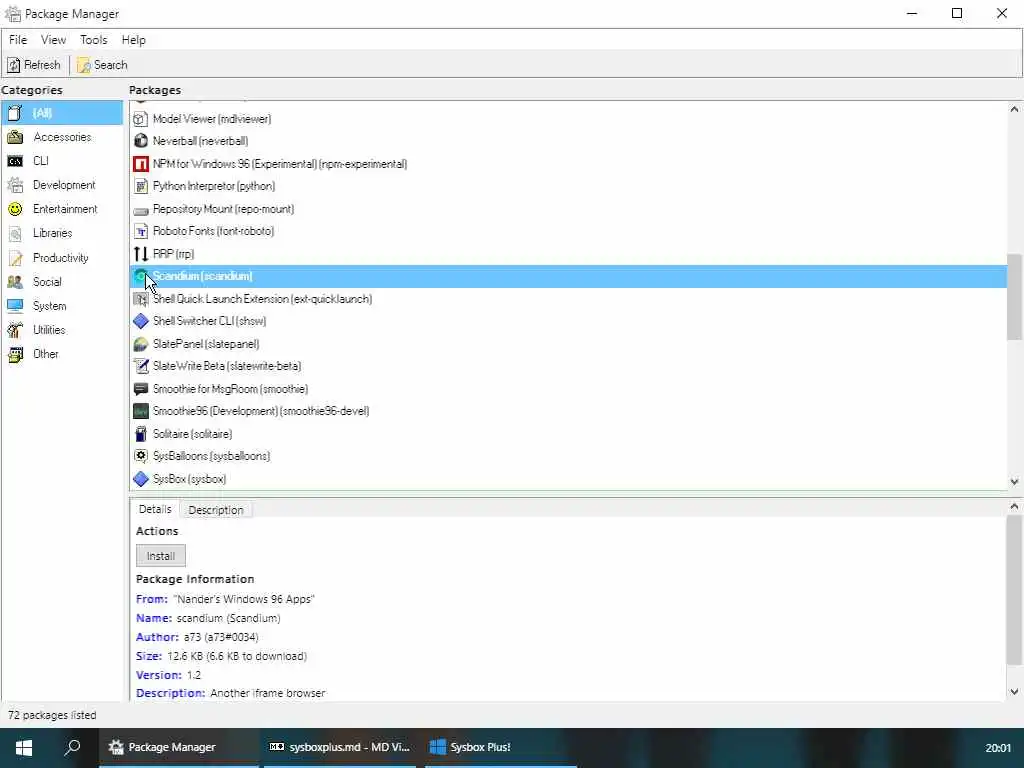Select the Utilities category icon
The image size is (1024, 768).
[x=15, y=330]
